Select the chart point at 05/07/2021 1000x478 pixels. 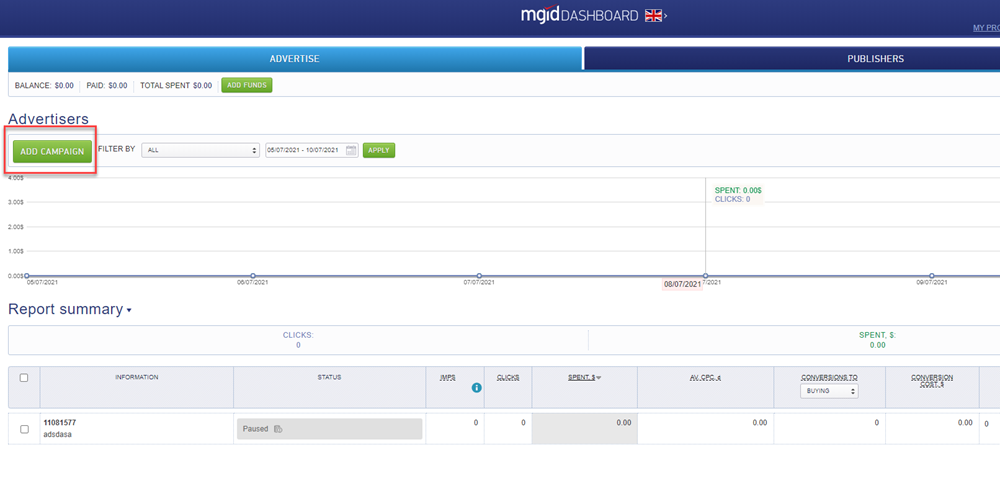pyautogui.click(x=27, y=276)
